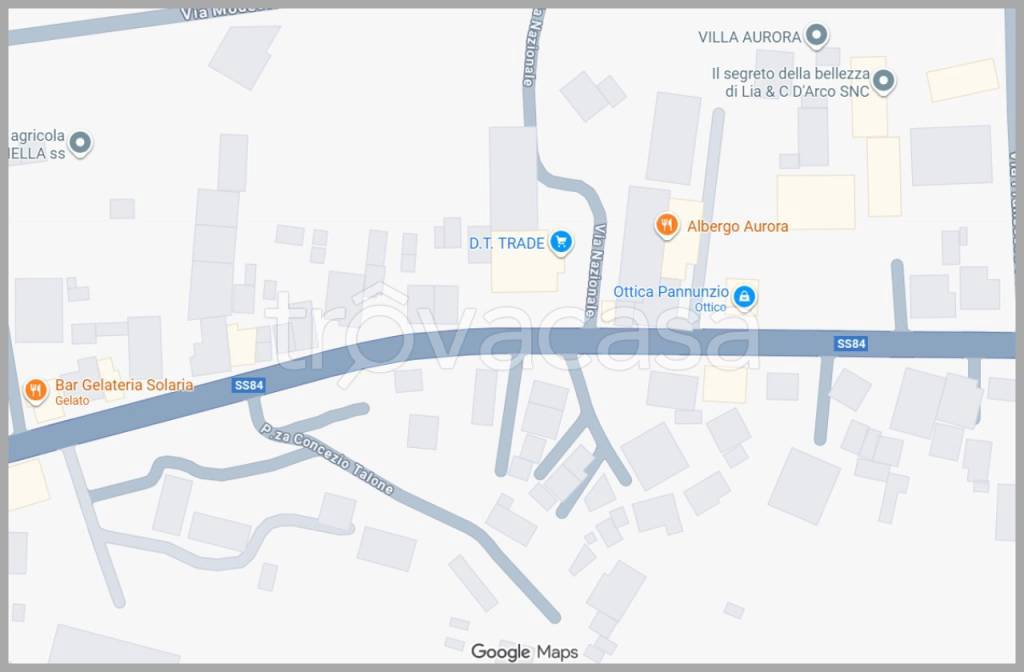Click the Albergo Aurora restaurant icon

click(x=666, y=226)
